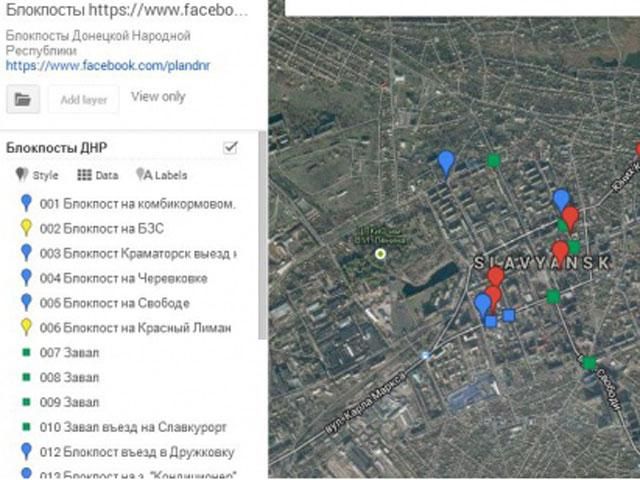Click the View only label
Viewport: 640px width, 480px height.
click(x=158, y=97)
